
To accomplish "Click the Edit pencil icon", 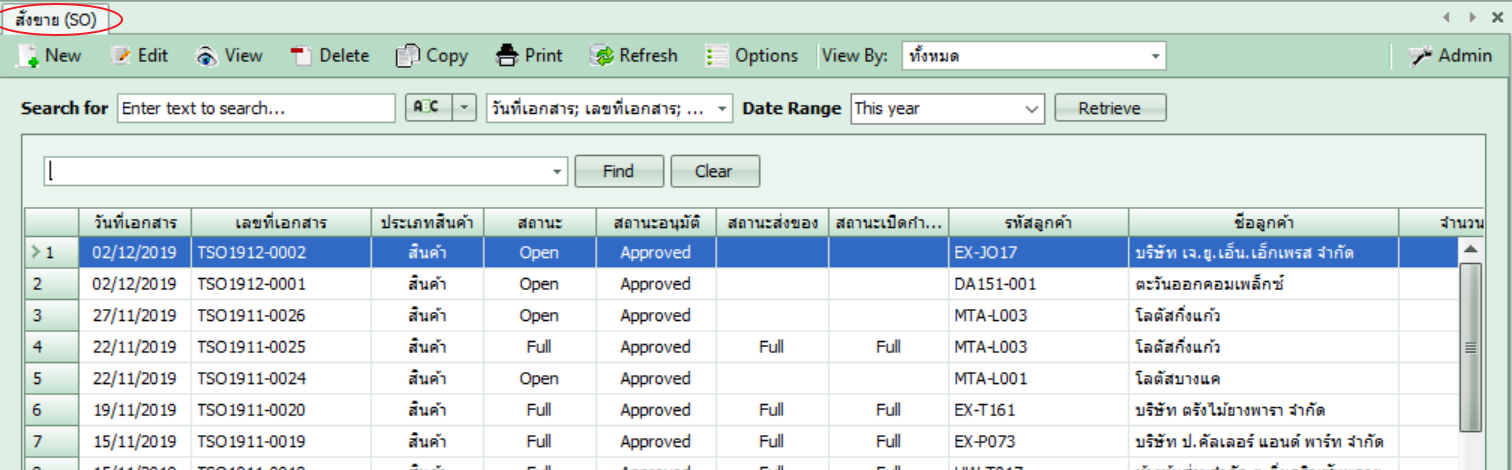I will coord(121,56).
